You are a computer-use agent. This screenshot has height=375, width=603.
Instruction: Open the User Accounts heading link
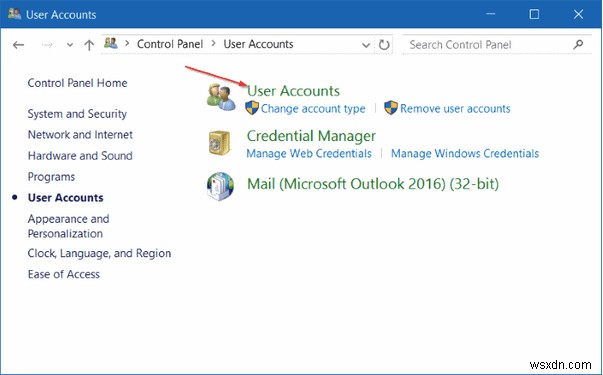tap(293, 91)
